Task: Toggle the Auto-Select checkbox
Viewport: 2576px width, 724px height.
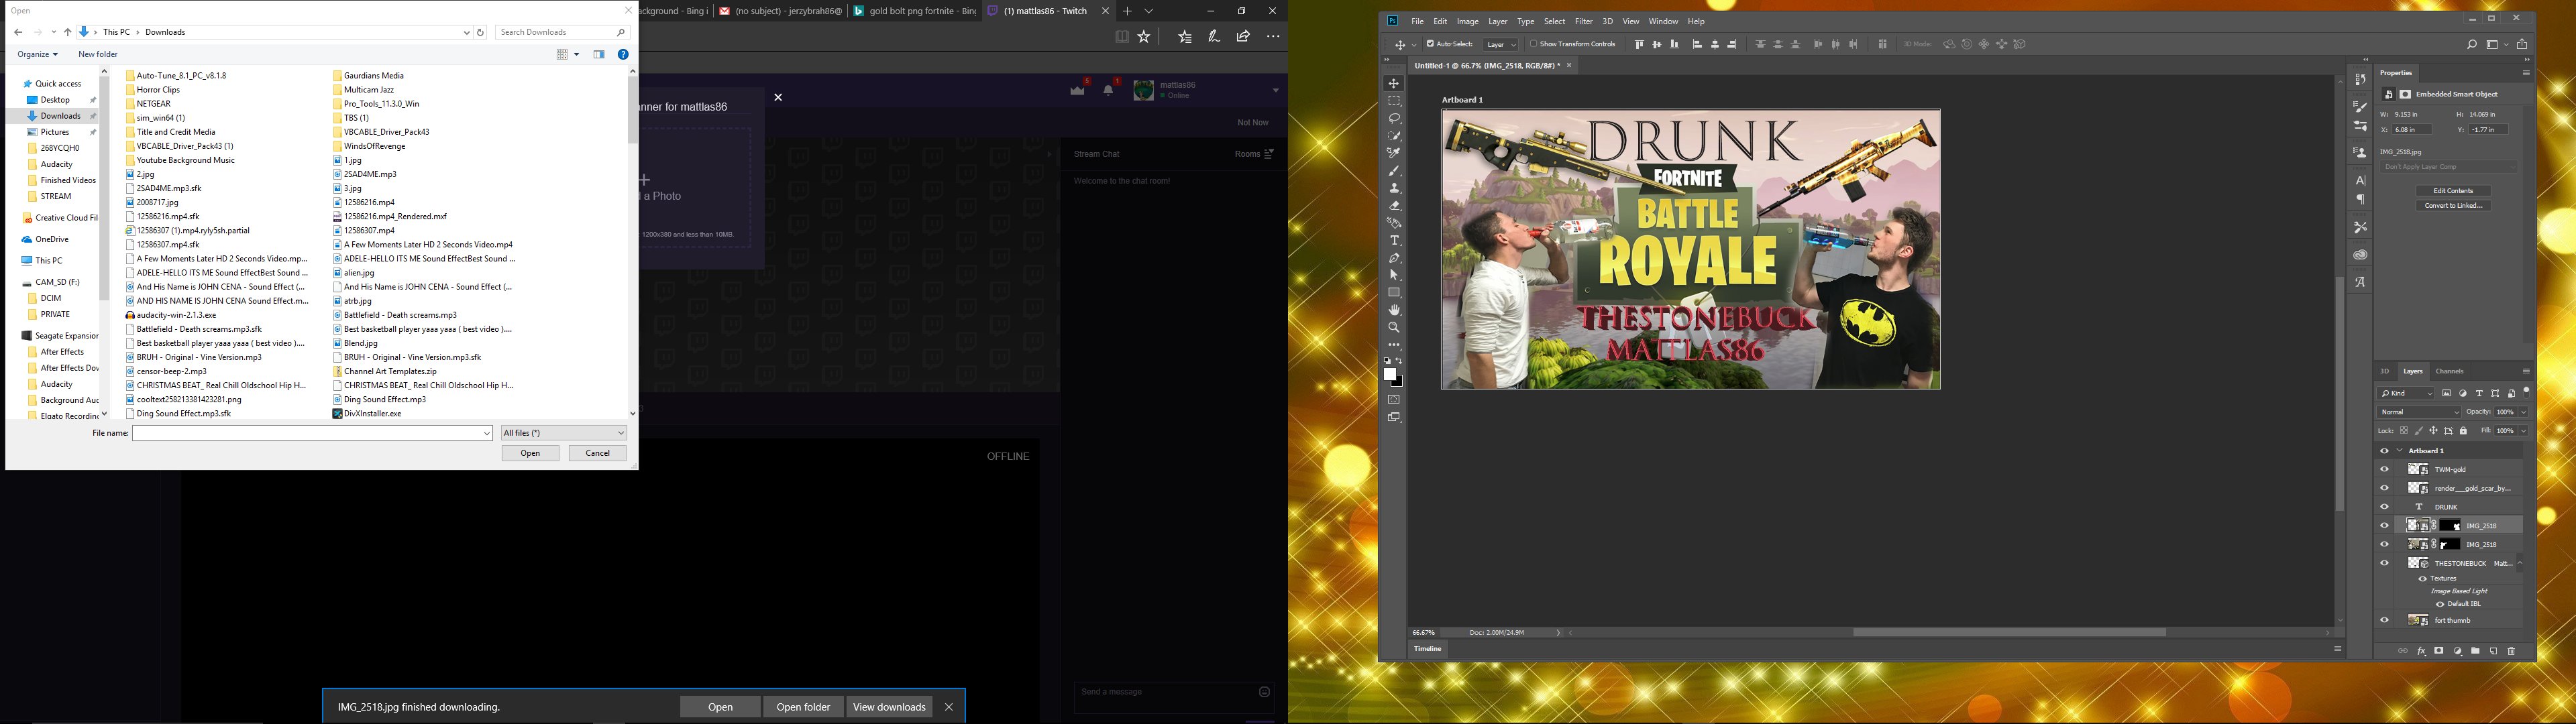Action: [1430, 44]
